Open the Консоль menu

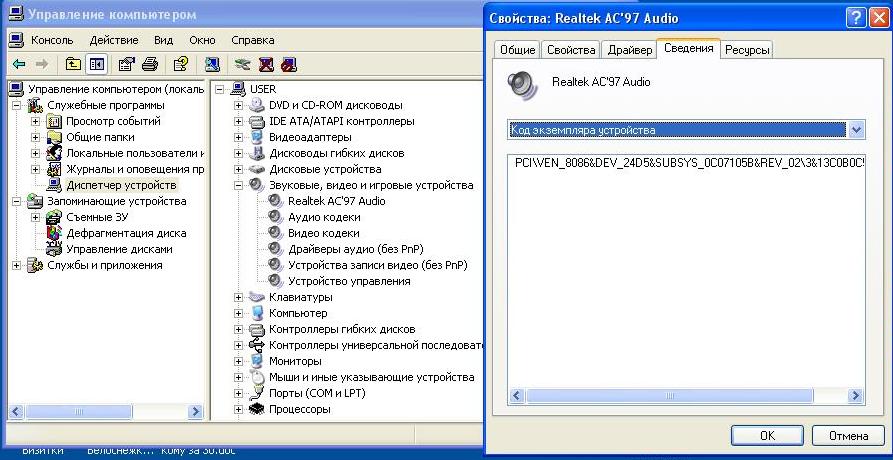[52, 40]
